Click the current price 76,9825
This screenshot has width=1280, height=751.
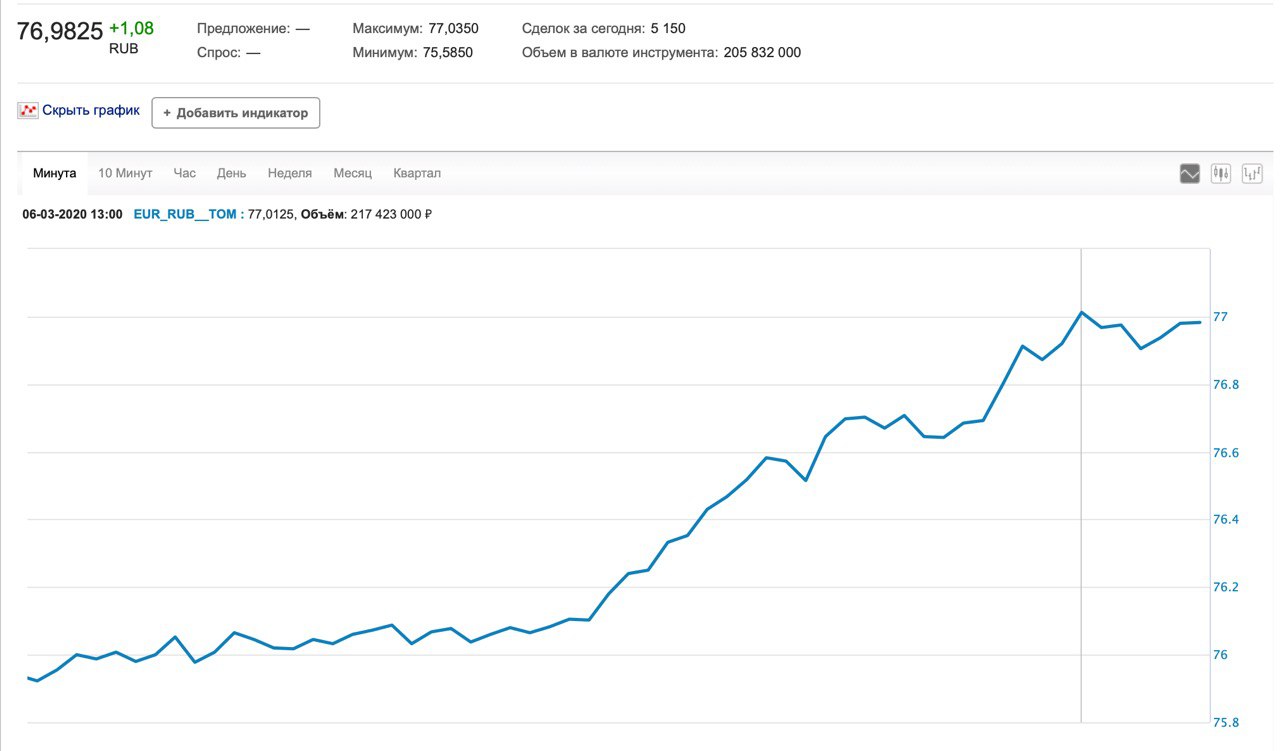tap(60, 32)
